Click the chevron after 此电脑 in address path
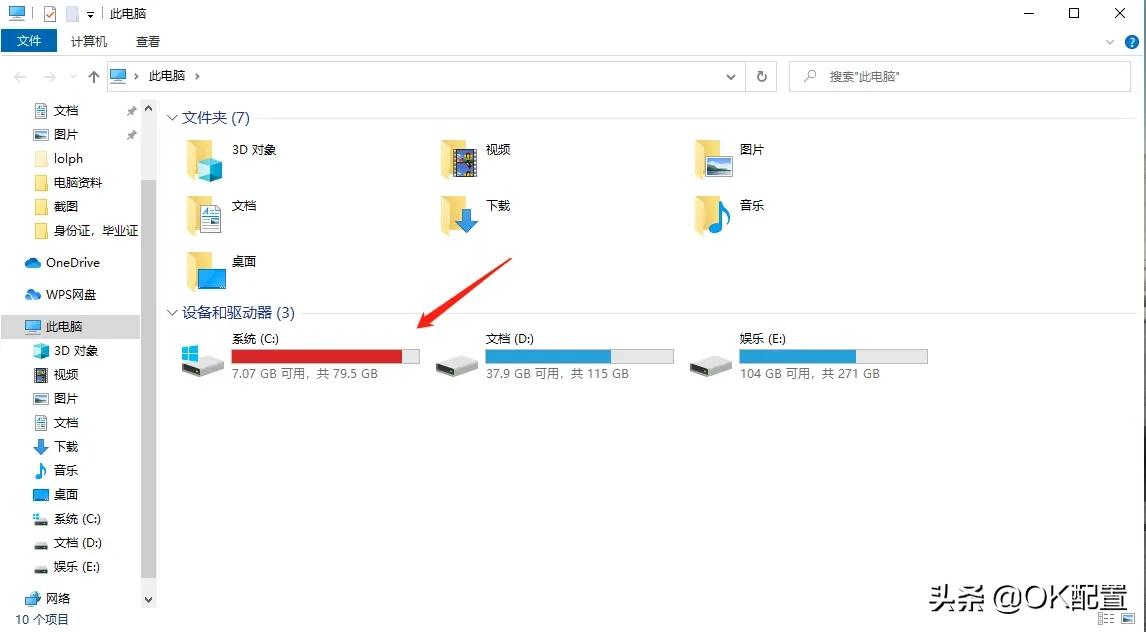Screen dimensions: 1146x632 197,76
